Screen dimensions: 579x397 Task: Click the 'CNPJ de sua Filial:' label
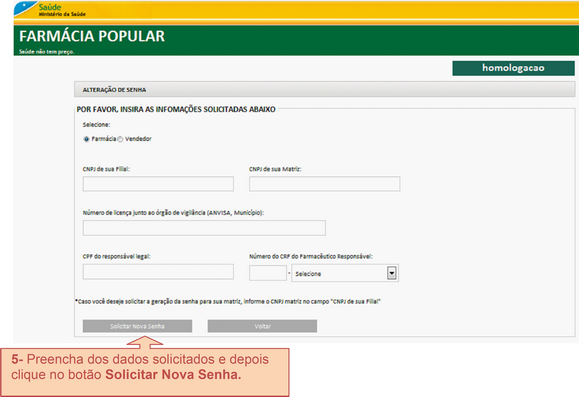point(106,169)
